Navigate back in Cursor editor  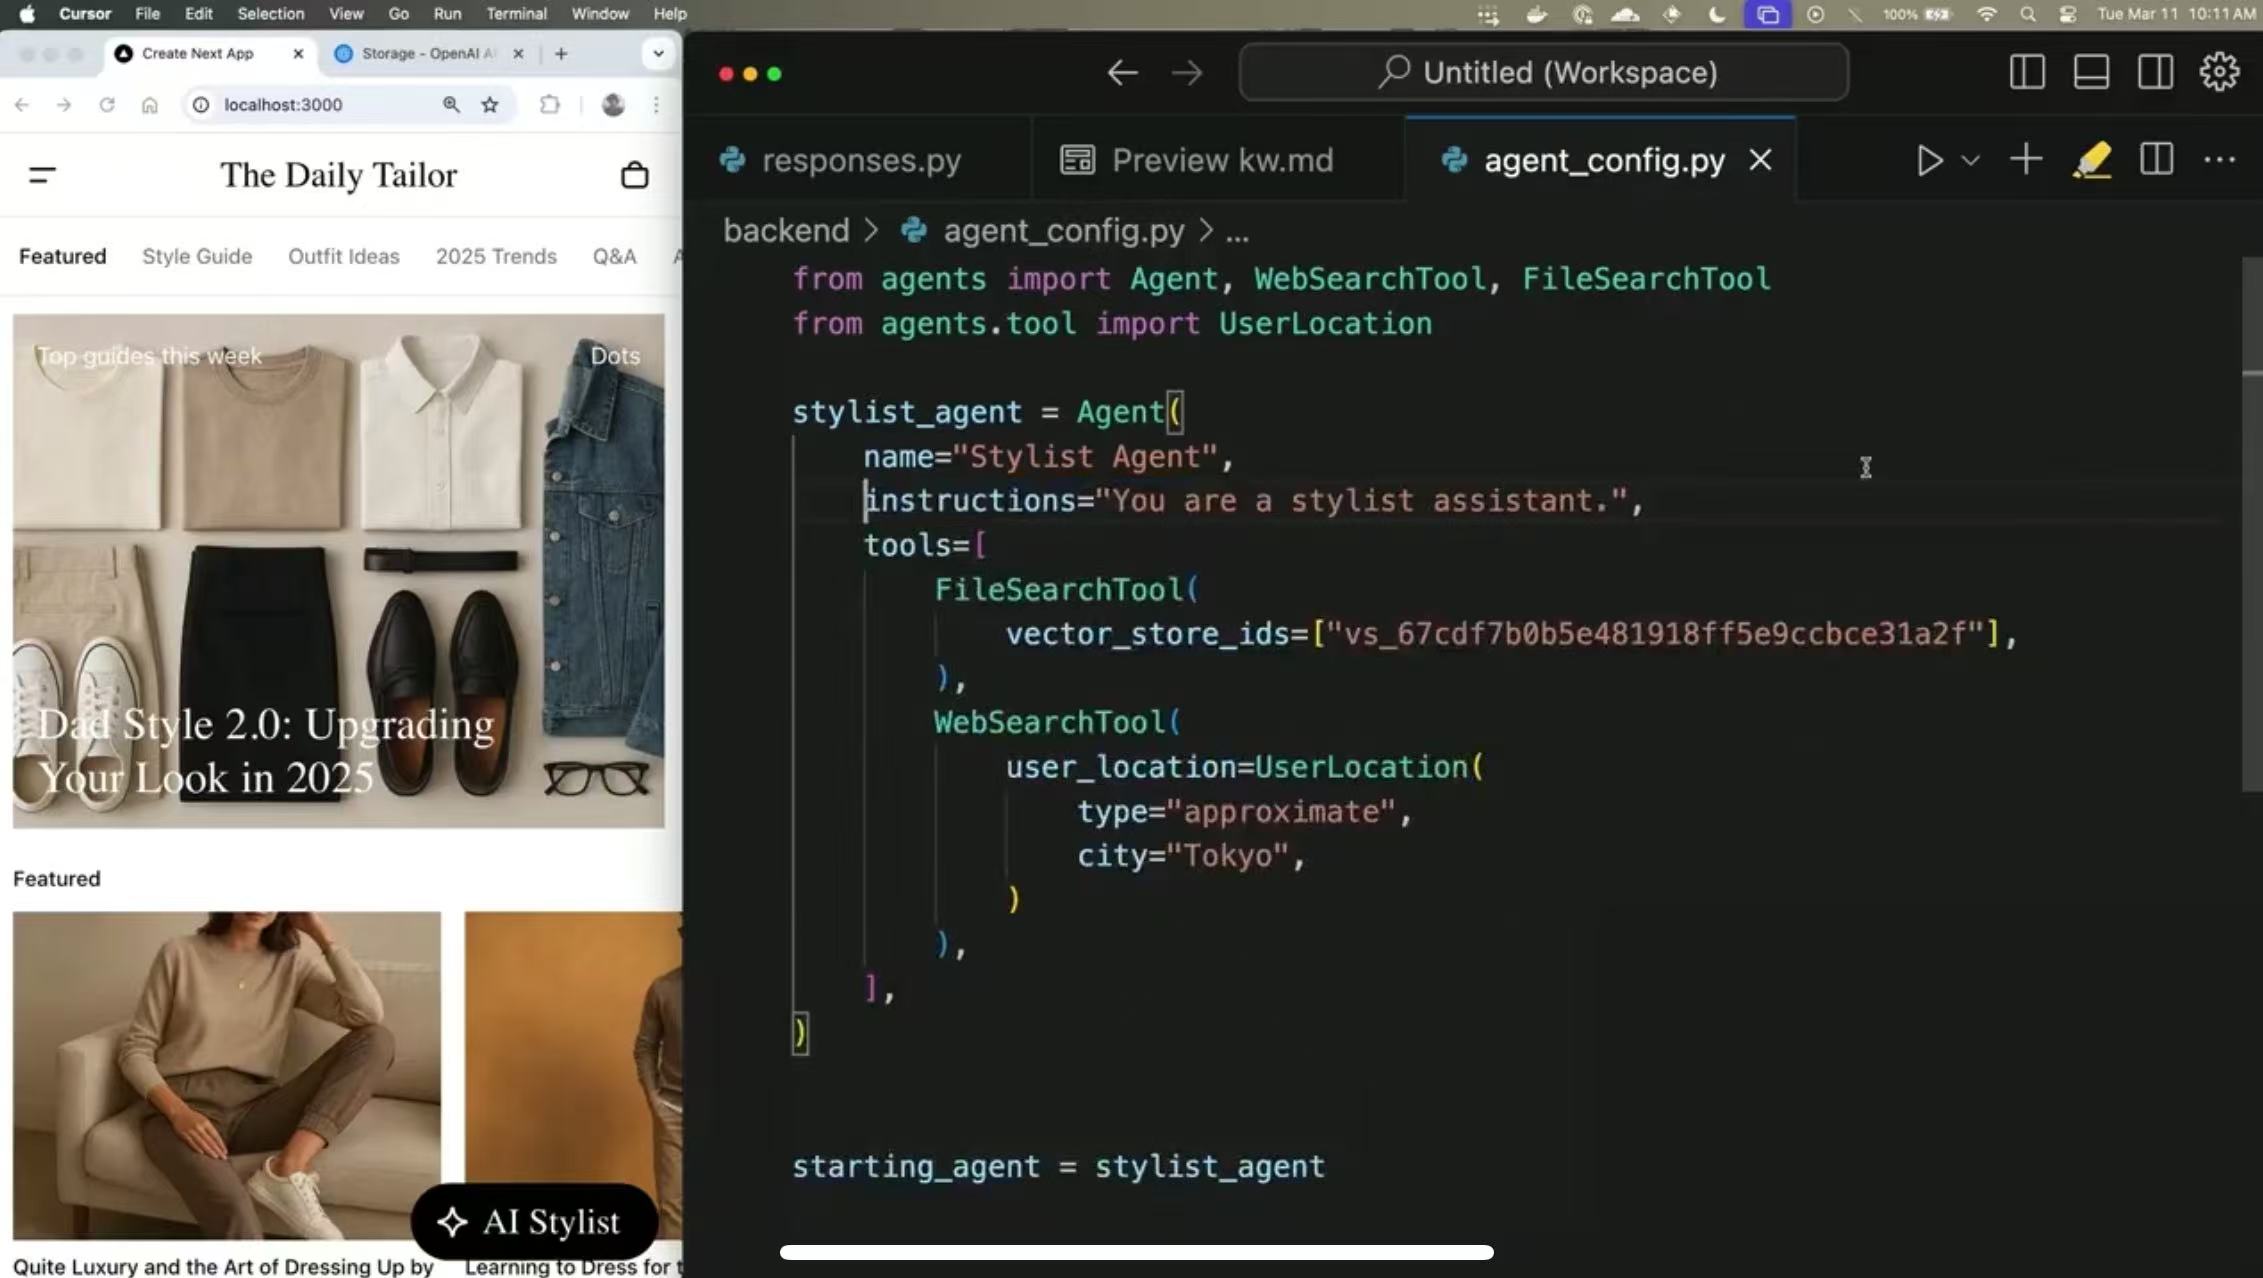(x=1122, y=73)
